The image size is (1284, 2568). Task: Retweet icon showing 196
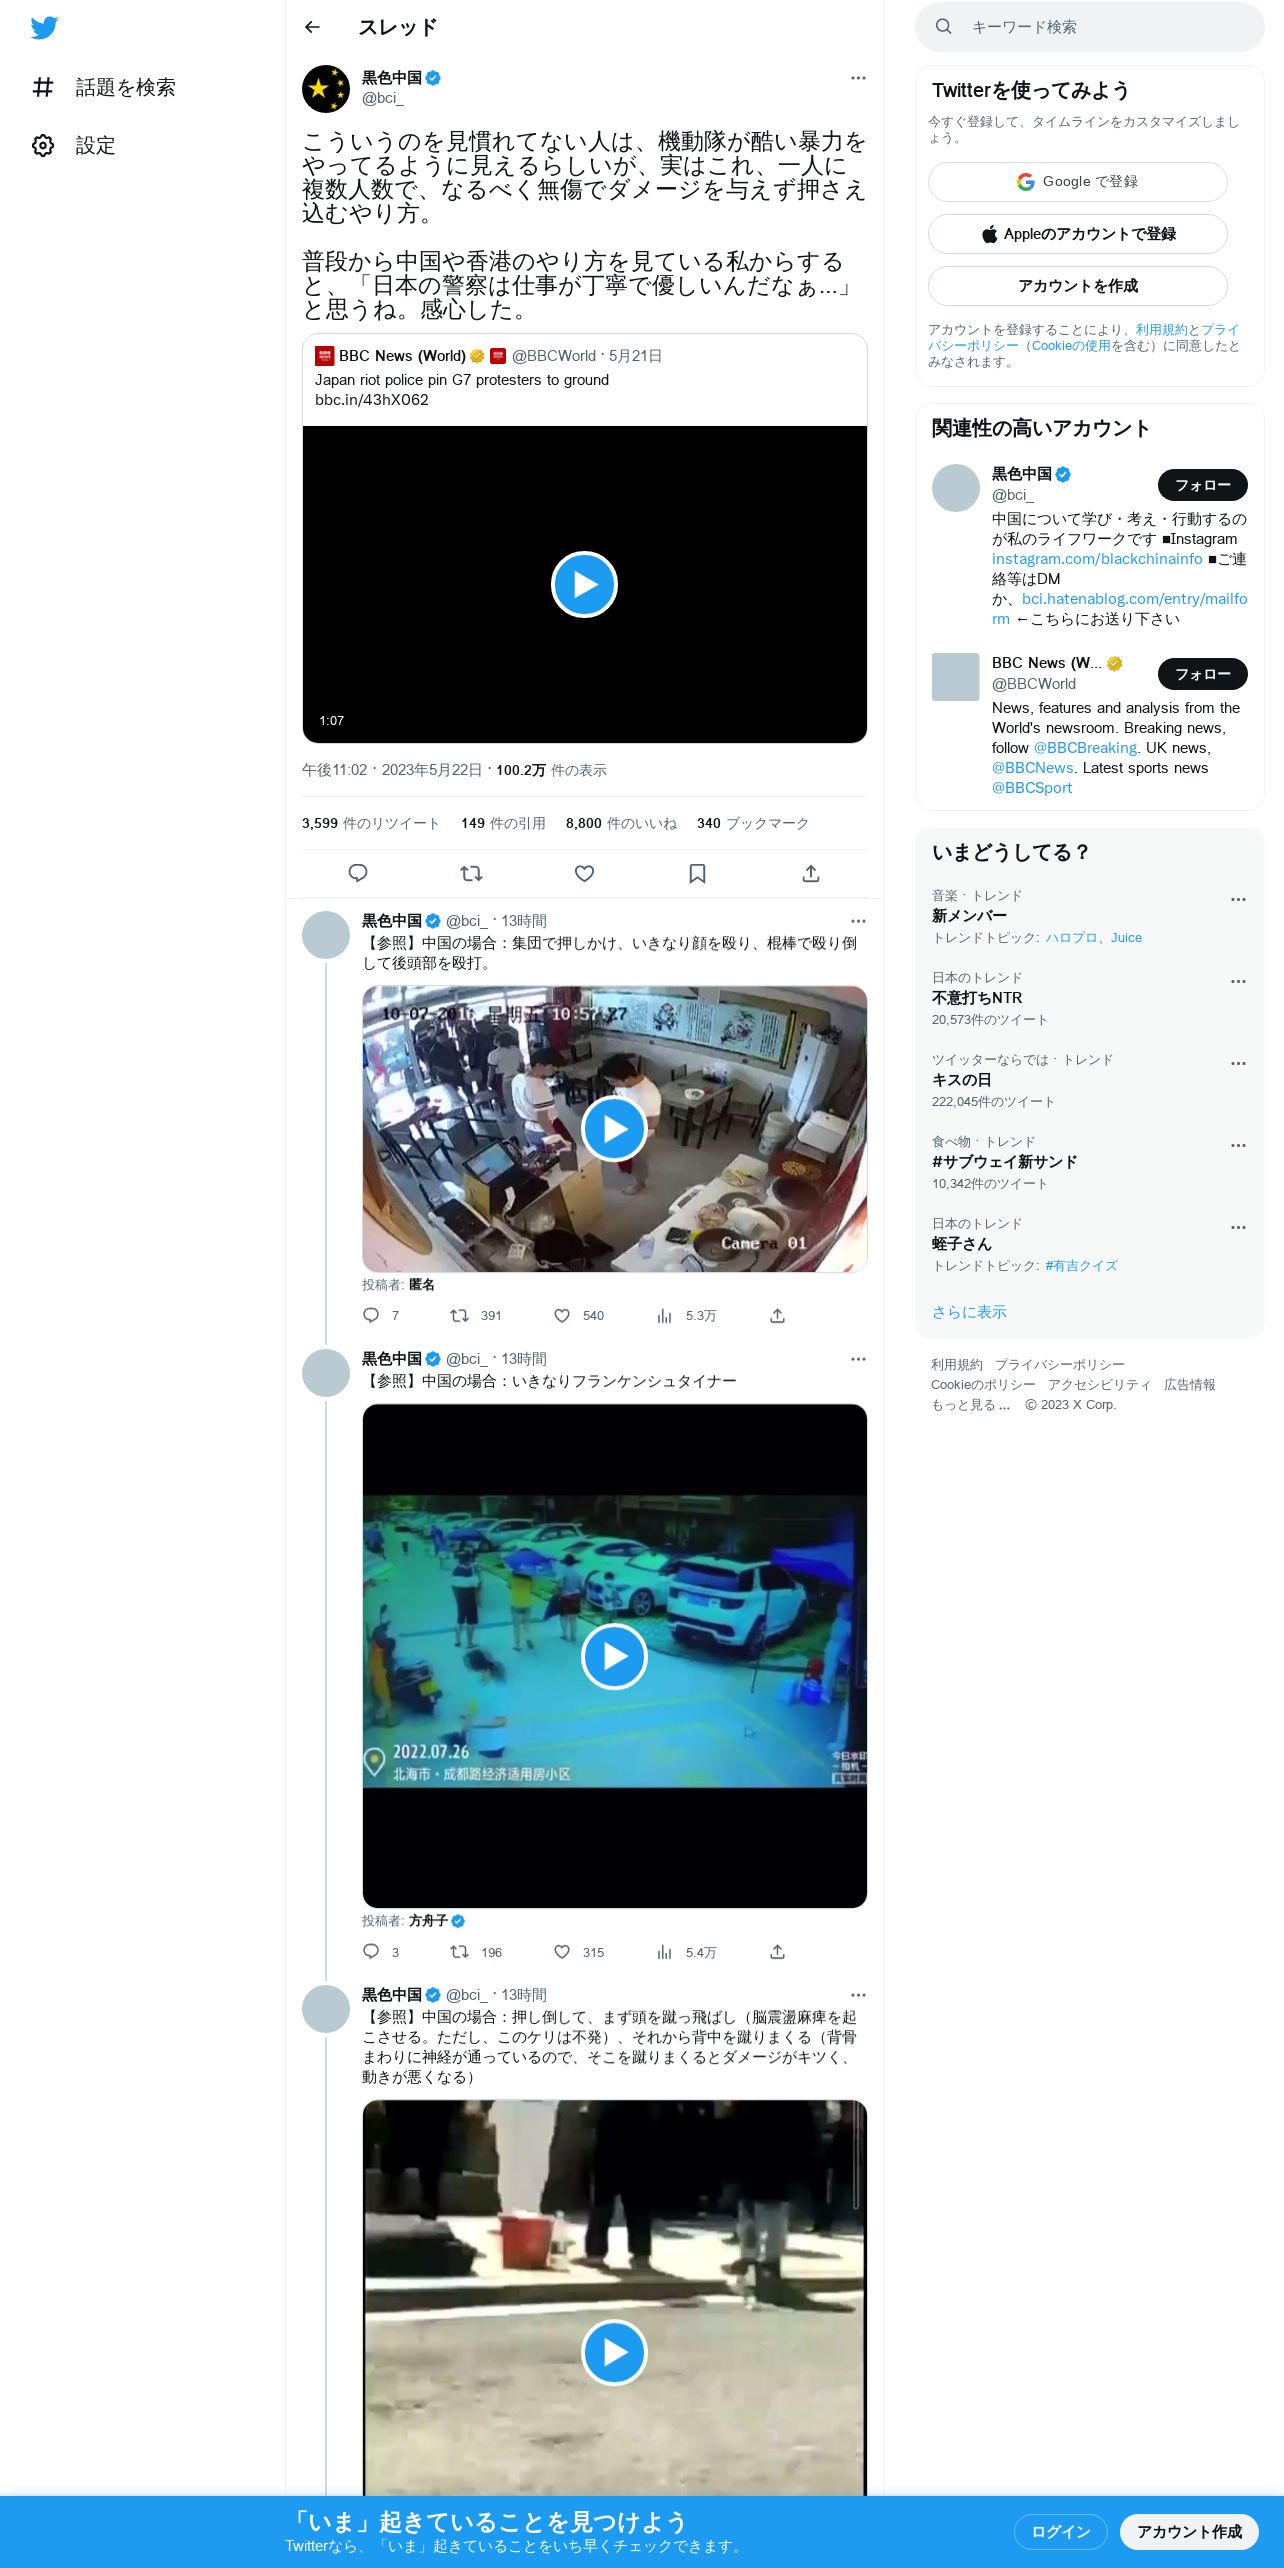pos(459,1951)
